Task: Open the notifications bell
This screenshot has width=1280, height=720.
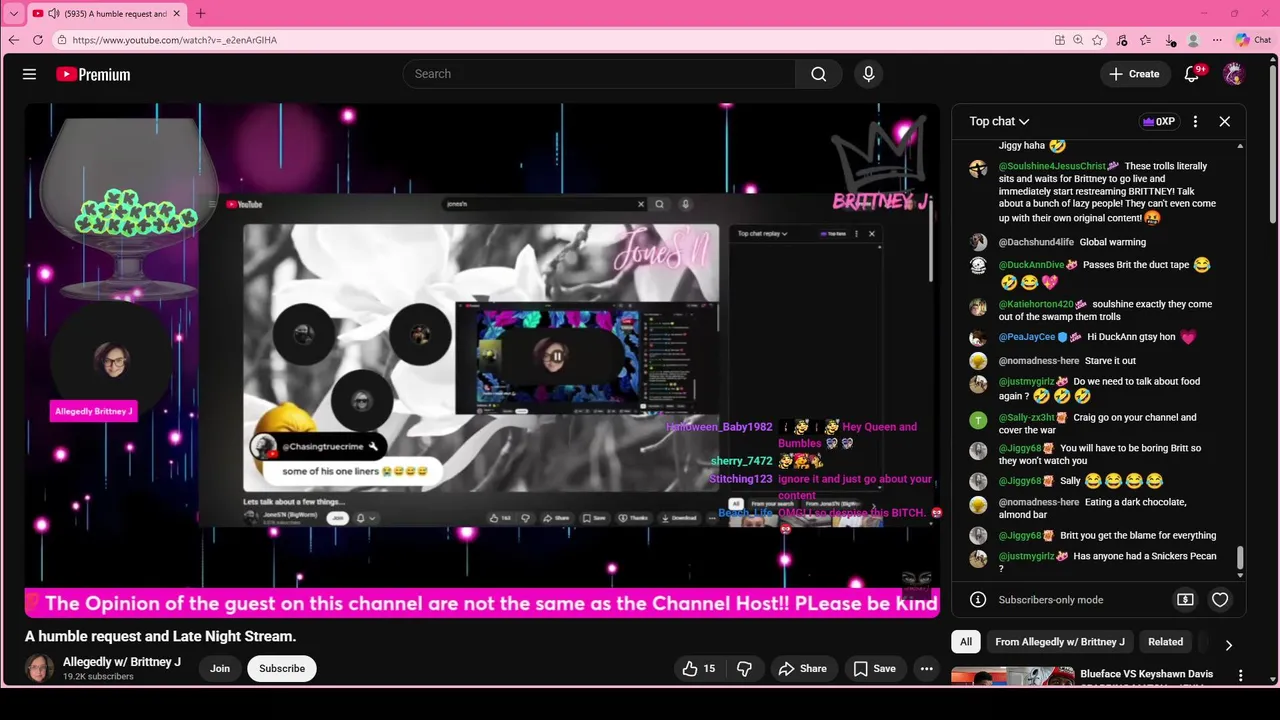Action: (x=1192, y=74)
